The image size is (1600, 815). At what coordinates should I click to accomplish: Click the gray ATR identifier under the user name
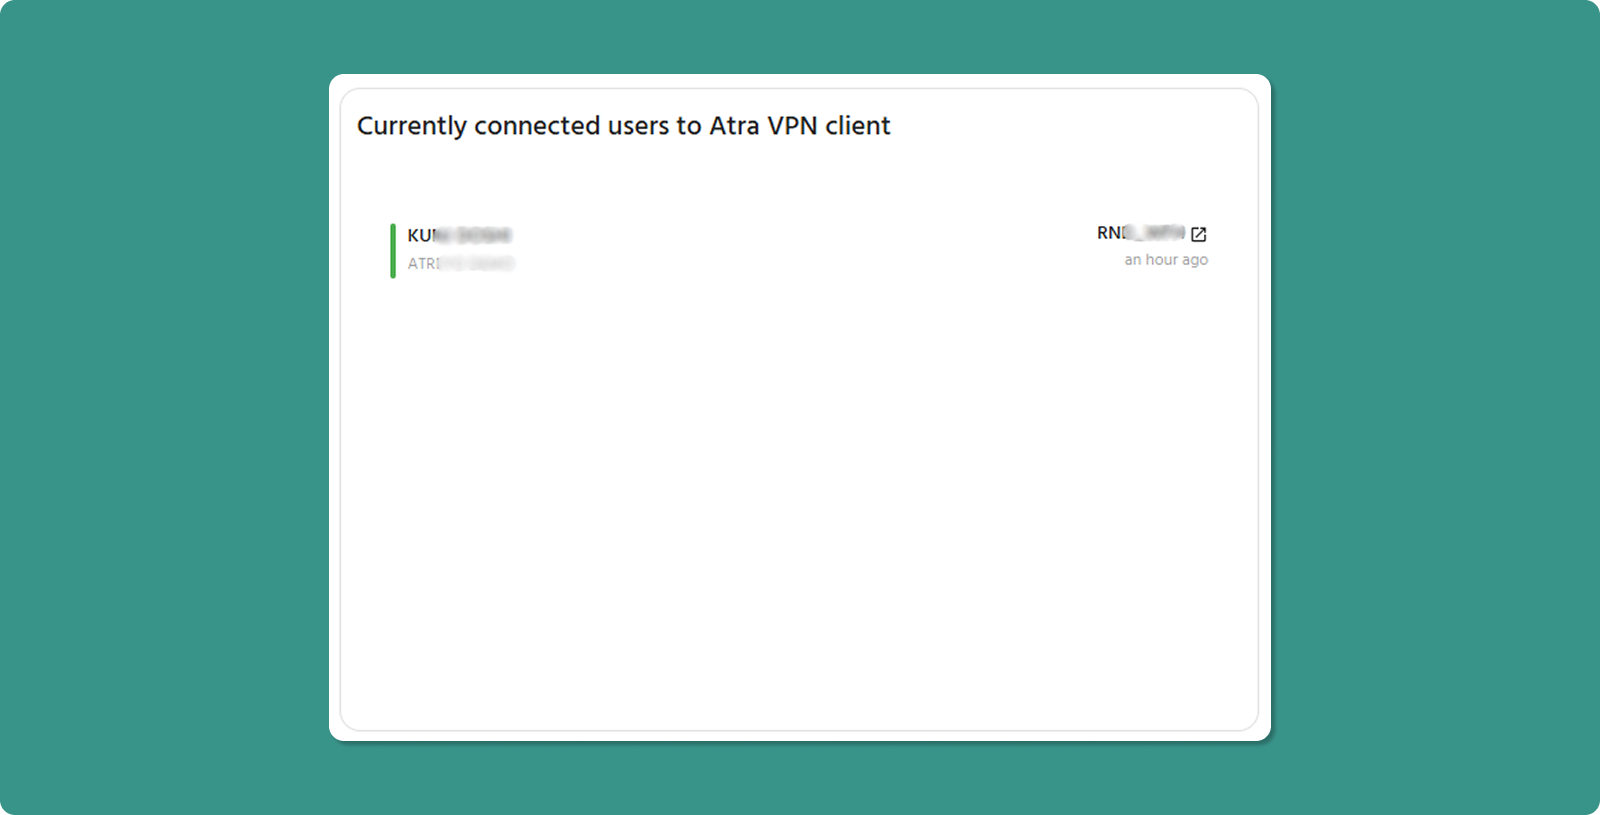coord(460,264)
